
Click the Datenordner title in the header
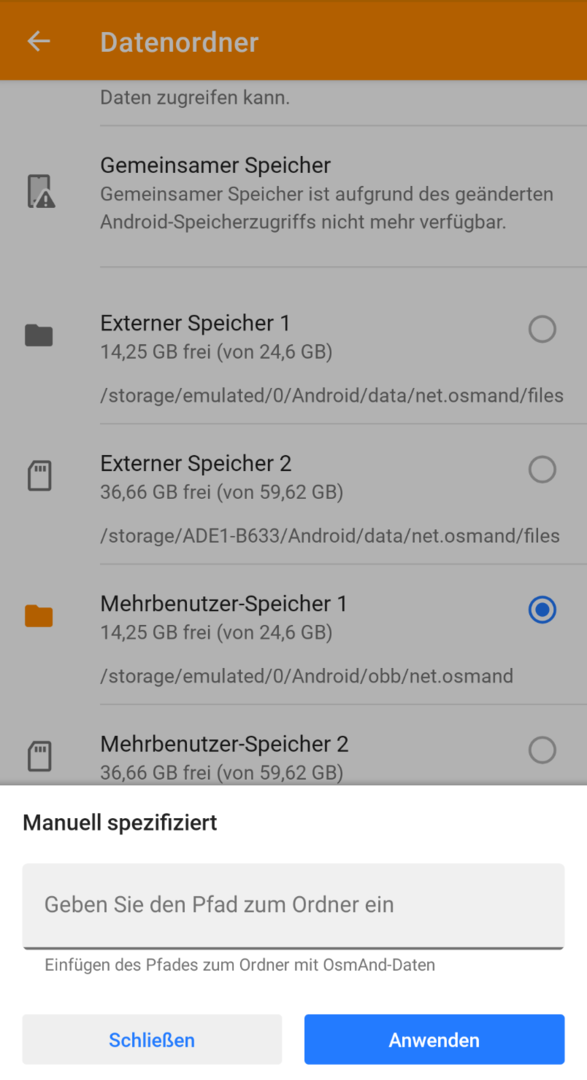coord(179,42)
